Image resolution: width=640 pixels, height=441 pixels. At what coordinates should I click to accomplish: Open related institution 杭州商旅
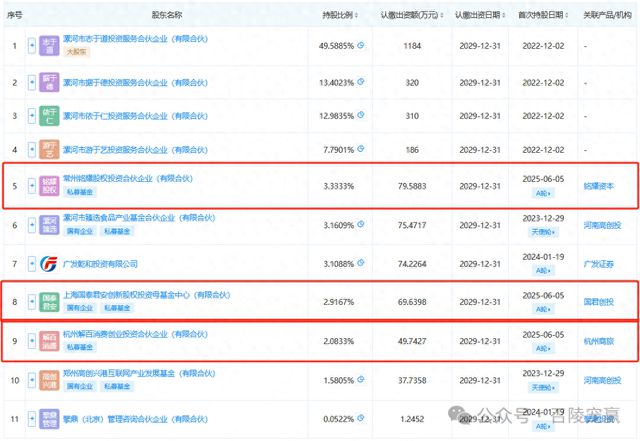599,341
